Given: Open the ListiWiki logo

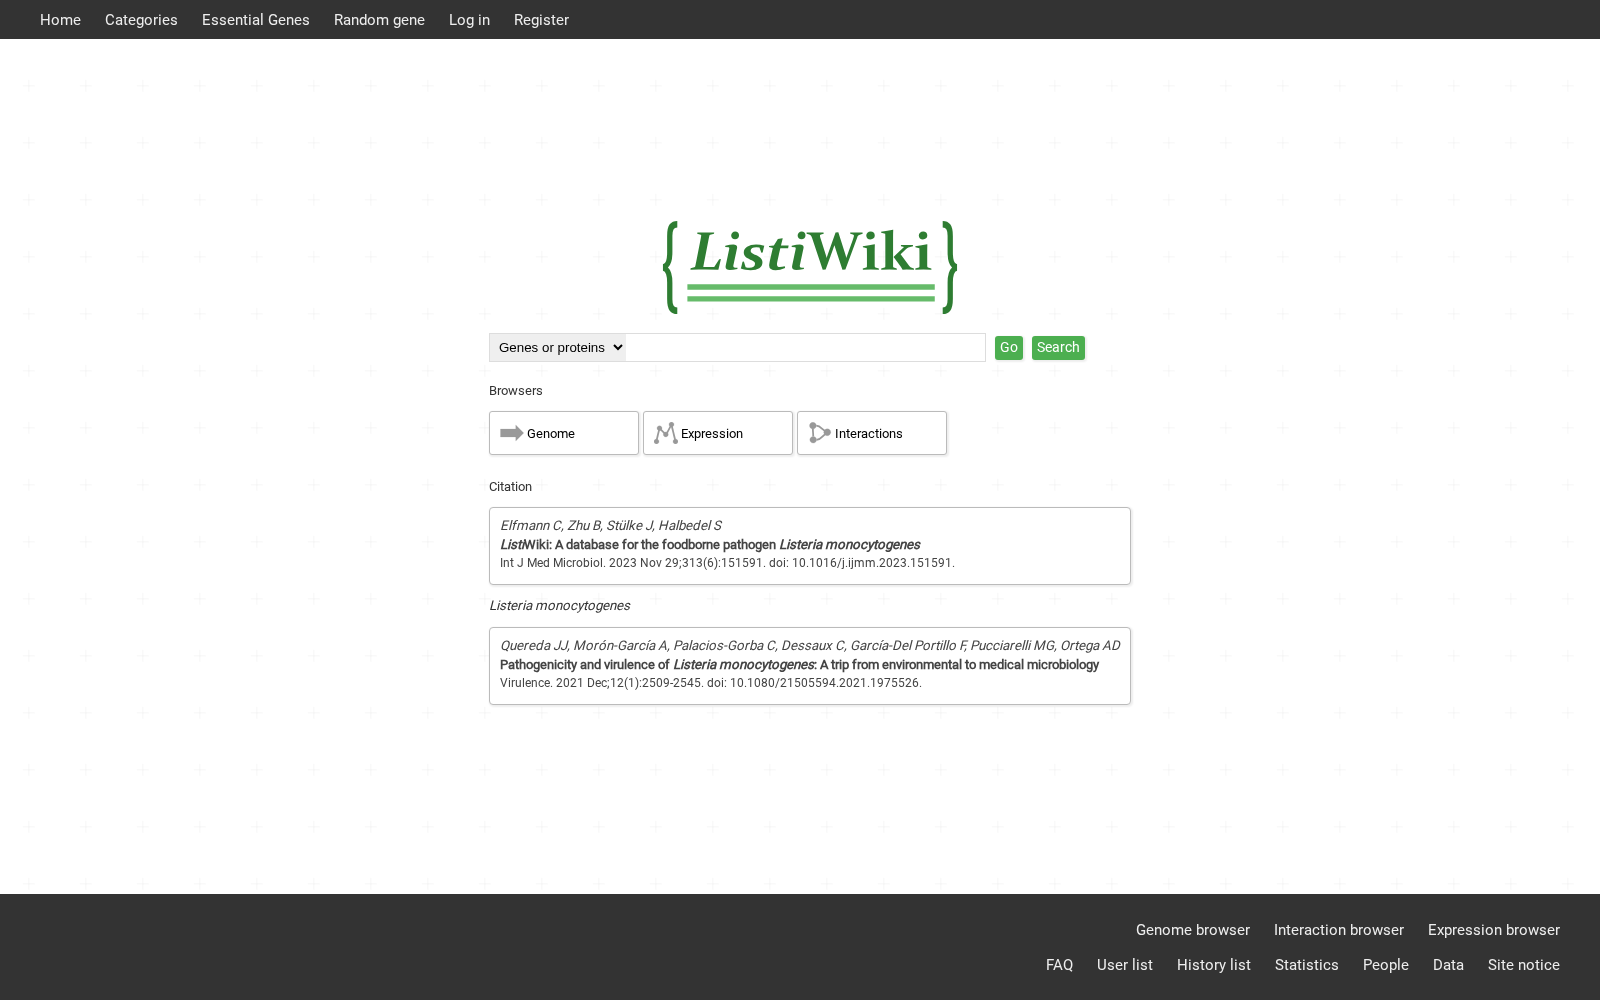Looking at the screenshot, I should click(x=810, y=267).
